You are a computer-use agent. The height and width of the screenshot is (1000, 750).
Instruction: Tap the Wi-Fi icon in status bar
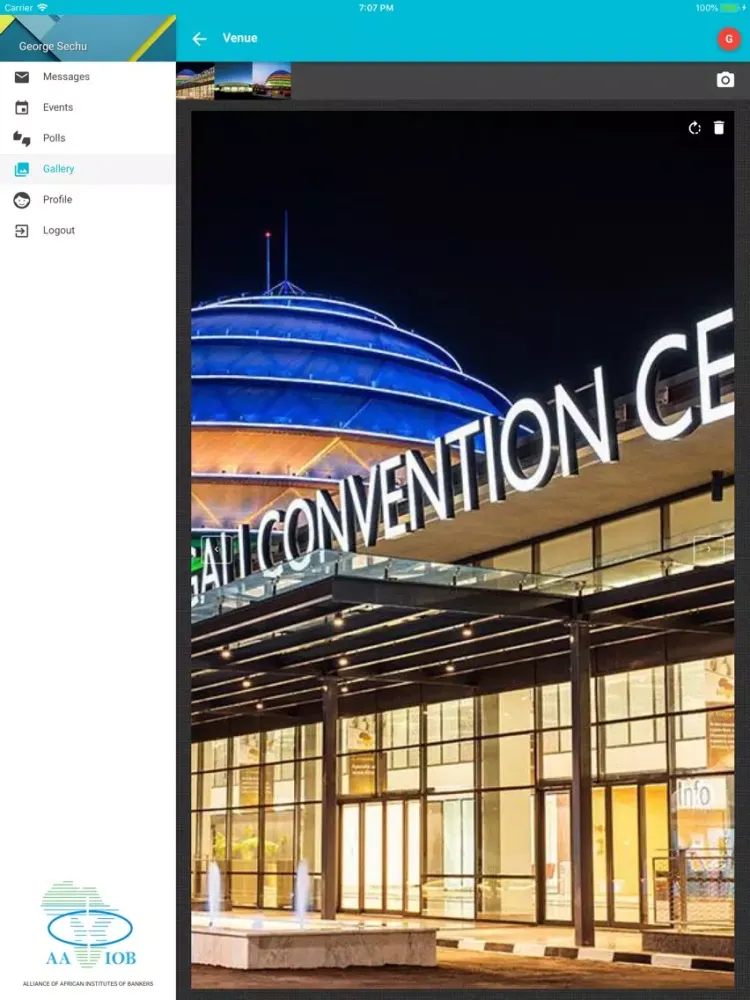42,8
